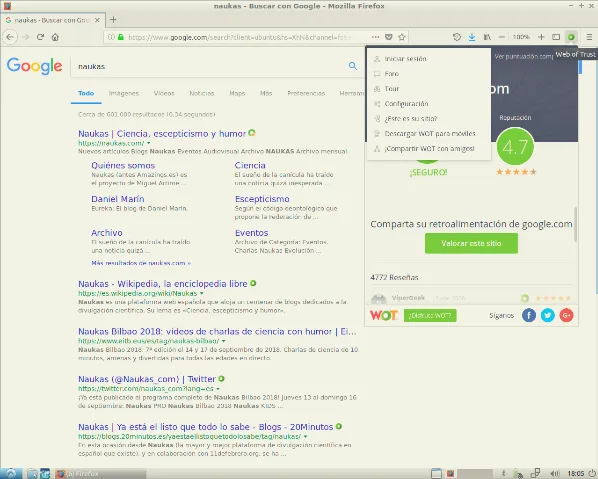The height and width of the screenshot is (479, 598).
Task: Click zoom in plus toolbar button
Action: 541,37
